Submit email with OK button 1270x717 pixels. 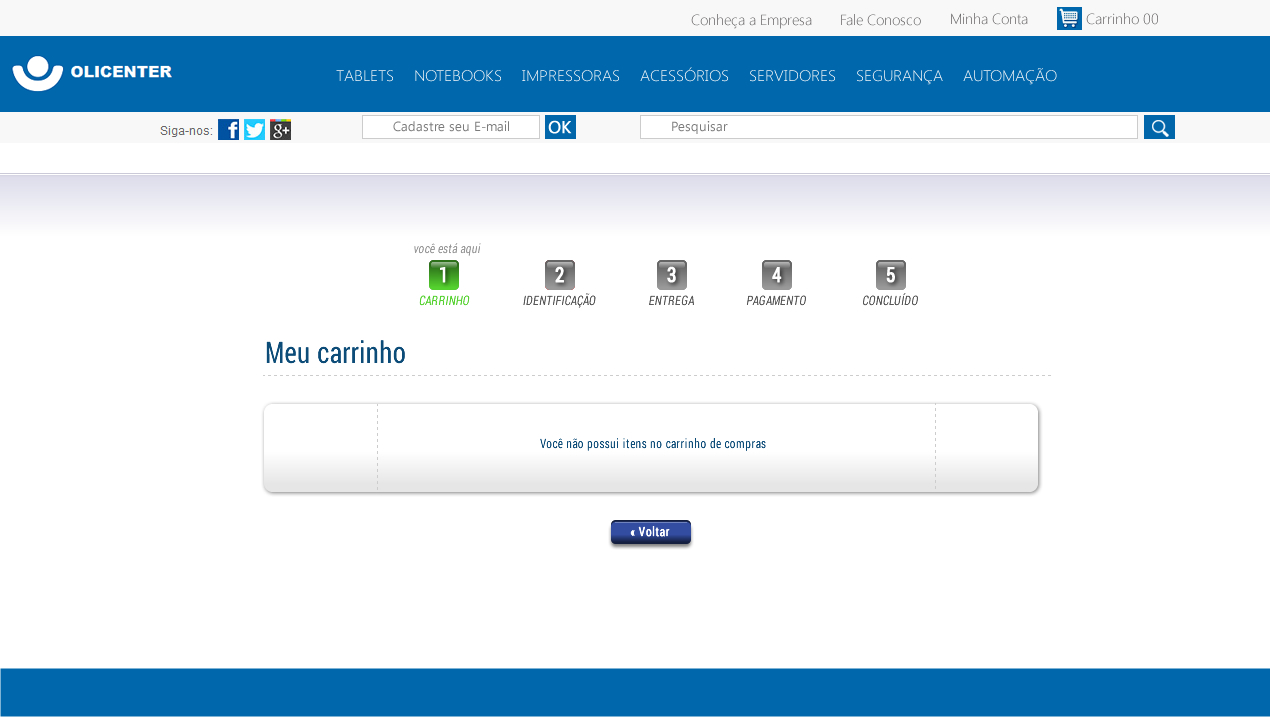(x=560, y=127)
